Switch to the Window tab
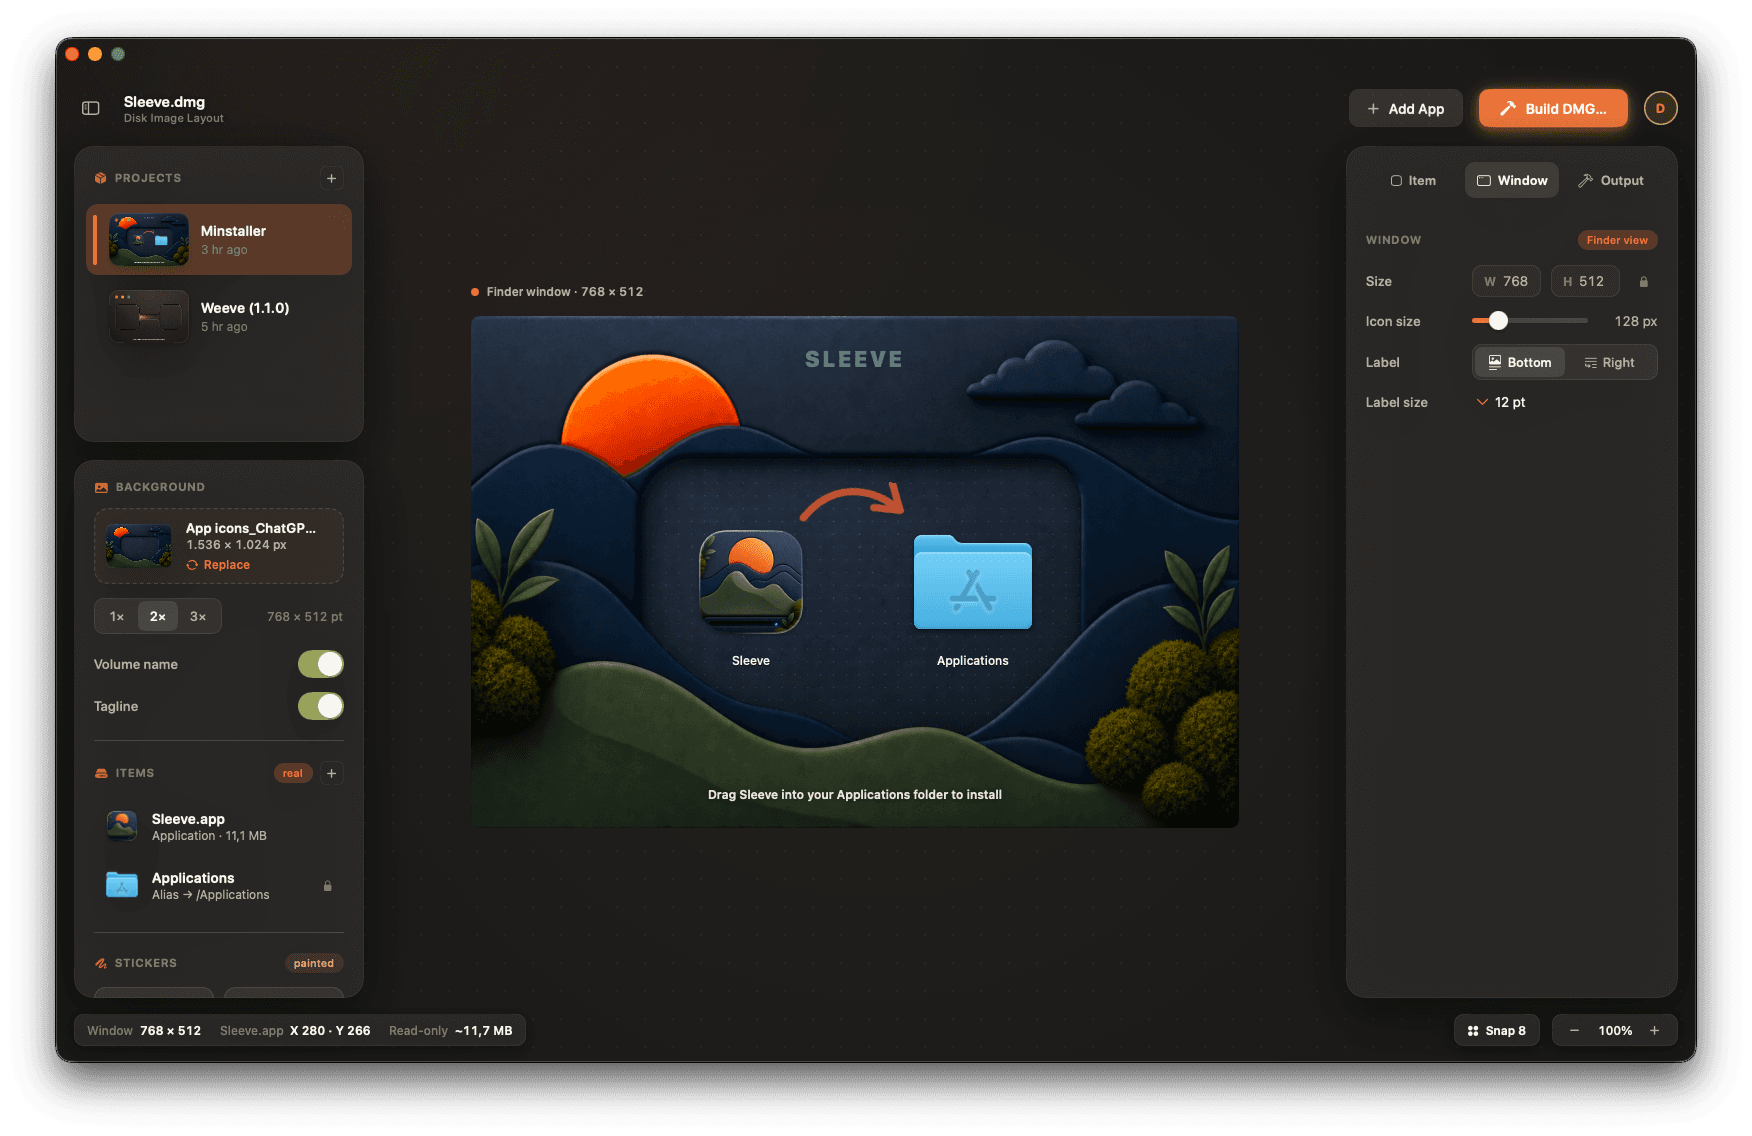Viewport: 1752px width, 1136px height. point(1512,180)
